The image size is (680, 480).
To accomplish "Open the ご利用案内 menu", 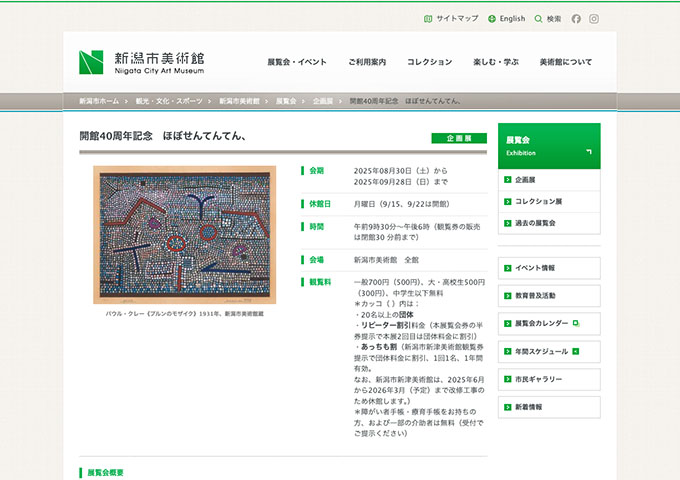I will pos(367,62).
